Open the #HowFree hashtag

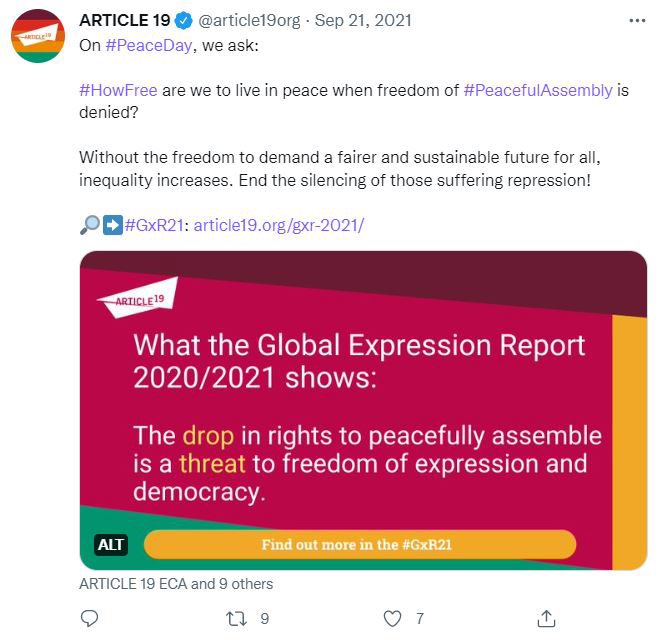click(116, 90)
